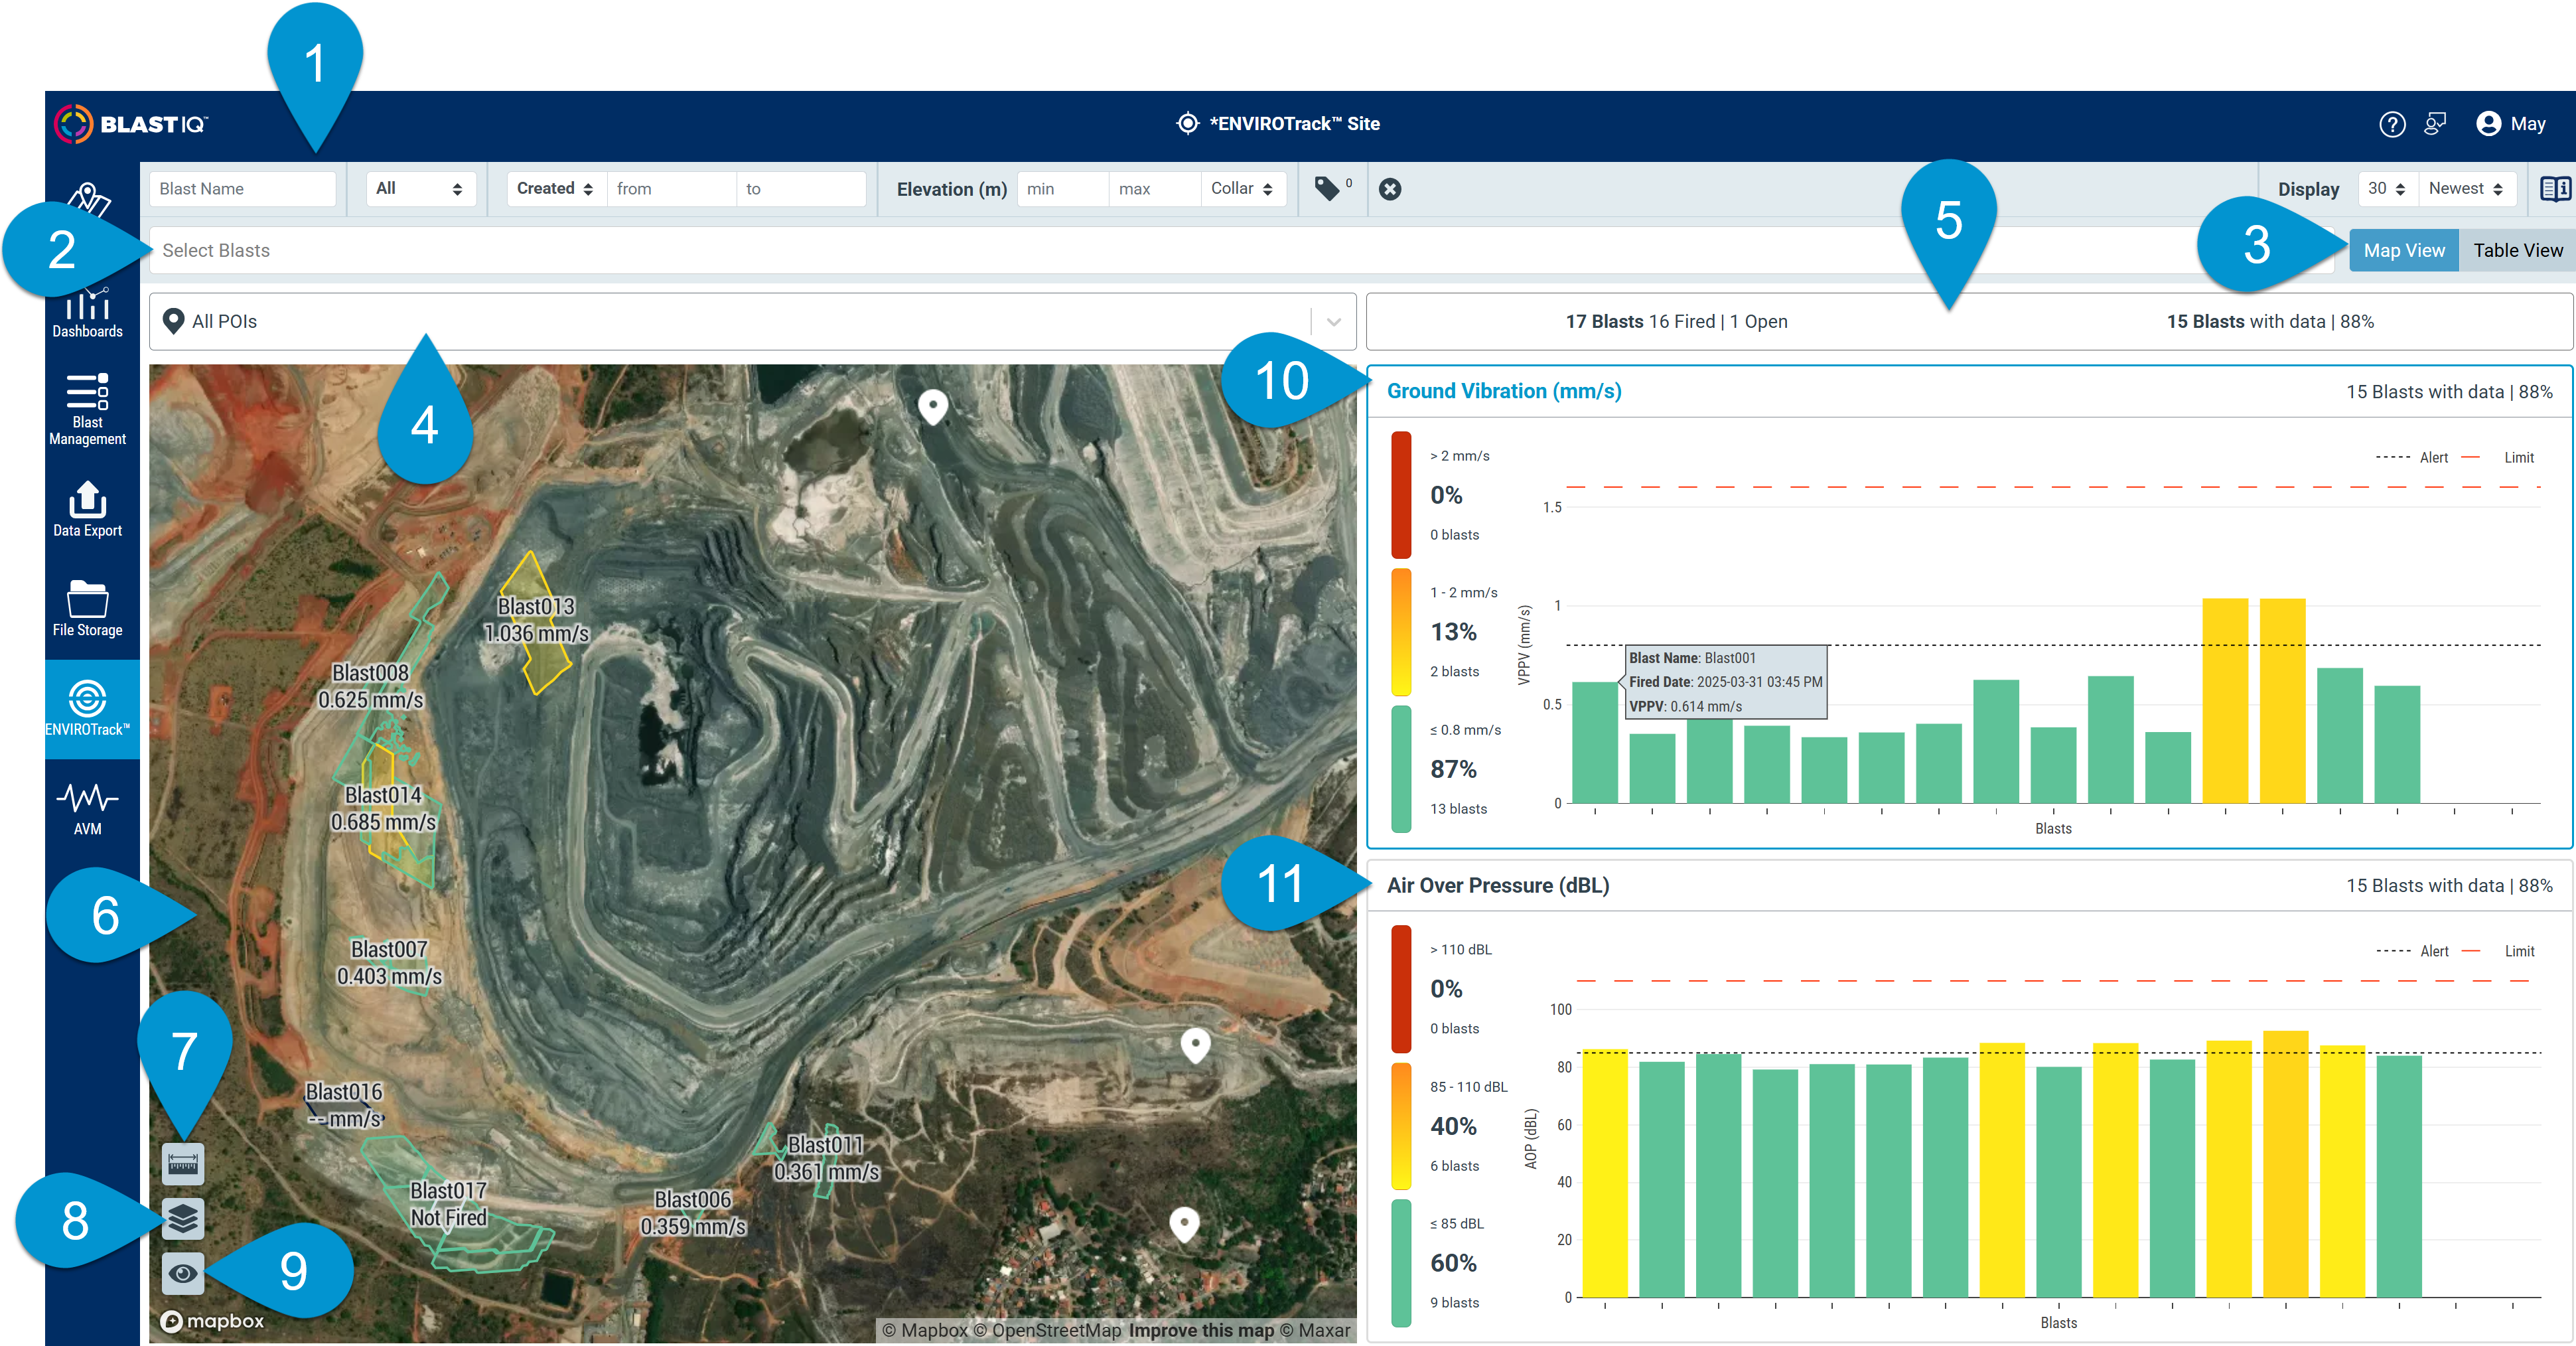Open the Created date type dropdown
The height and width of the screenshot is (1346, 2576).
[x=555, y=188]
